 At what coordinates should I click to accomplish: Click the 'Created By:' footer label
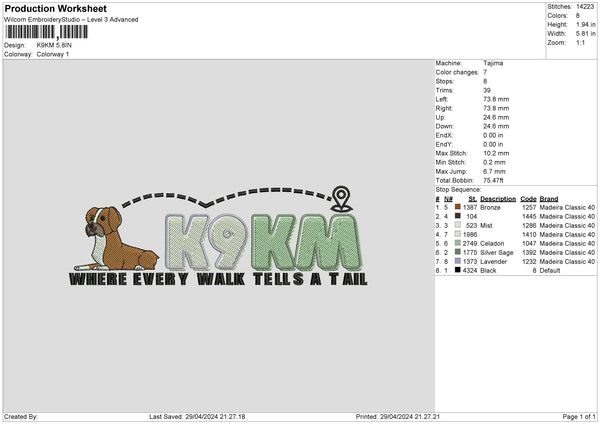click(21, 417)
